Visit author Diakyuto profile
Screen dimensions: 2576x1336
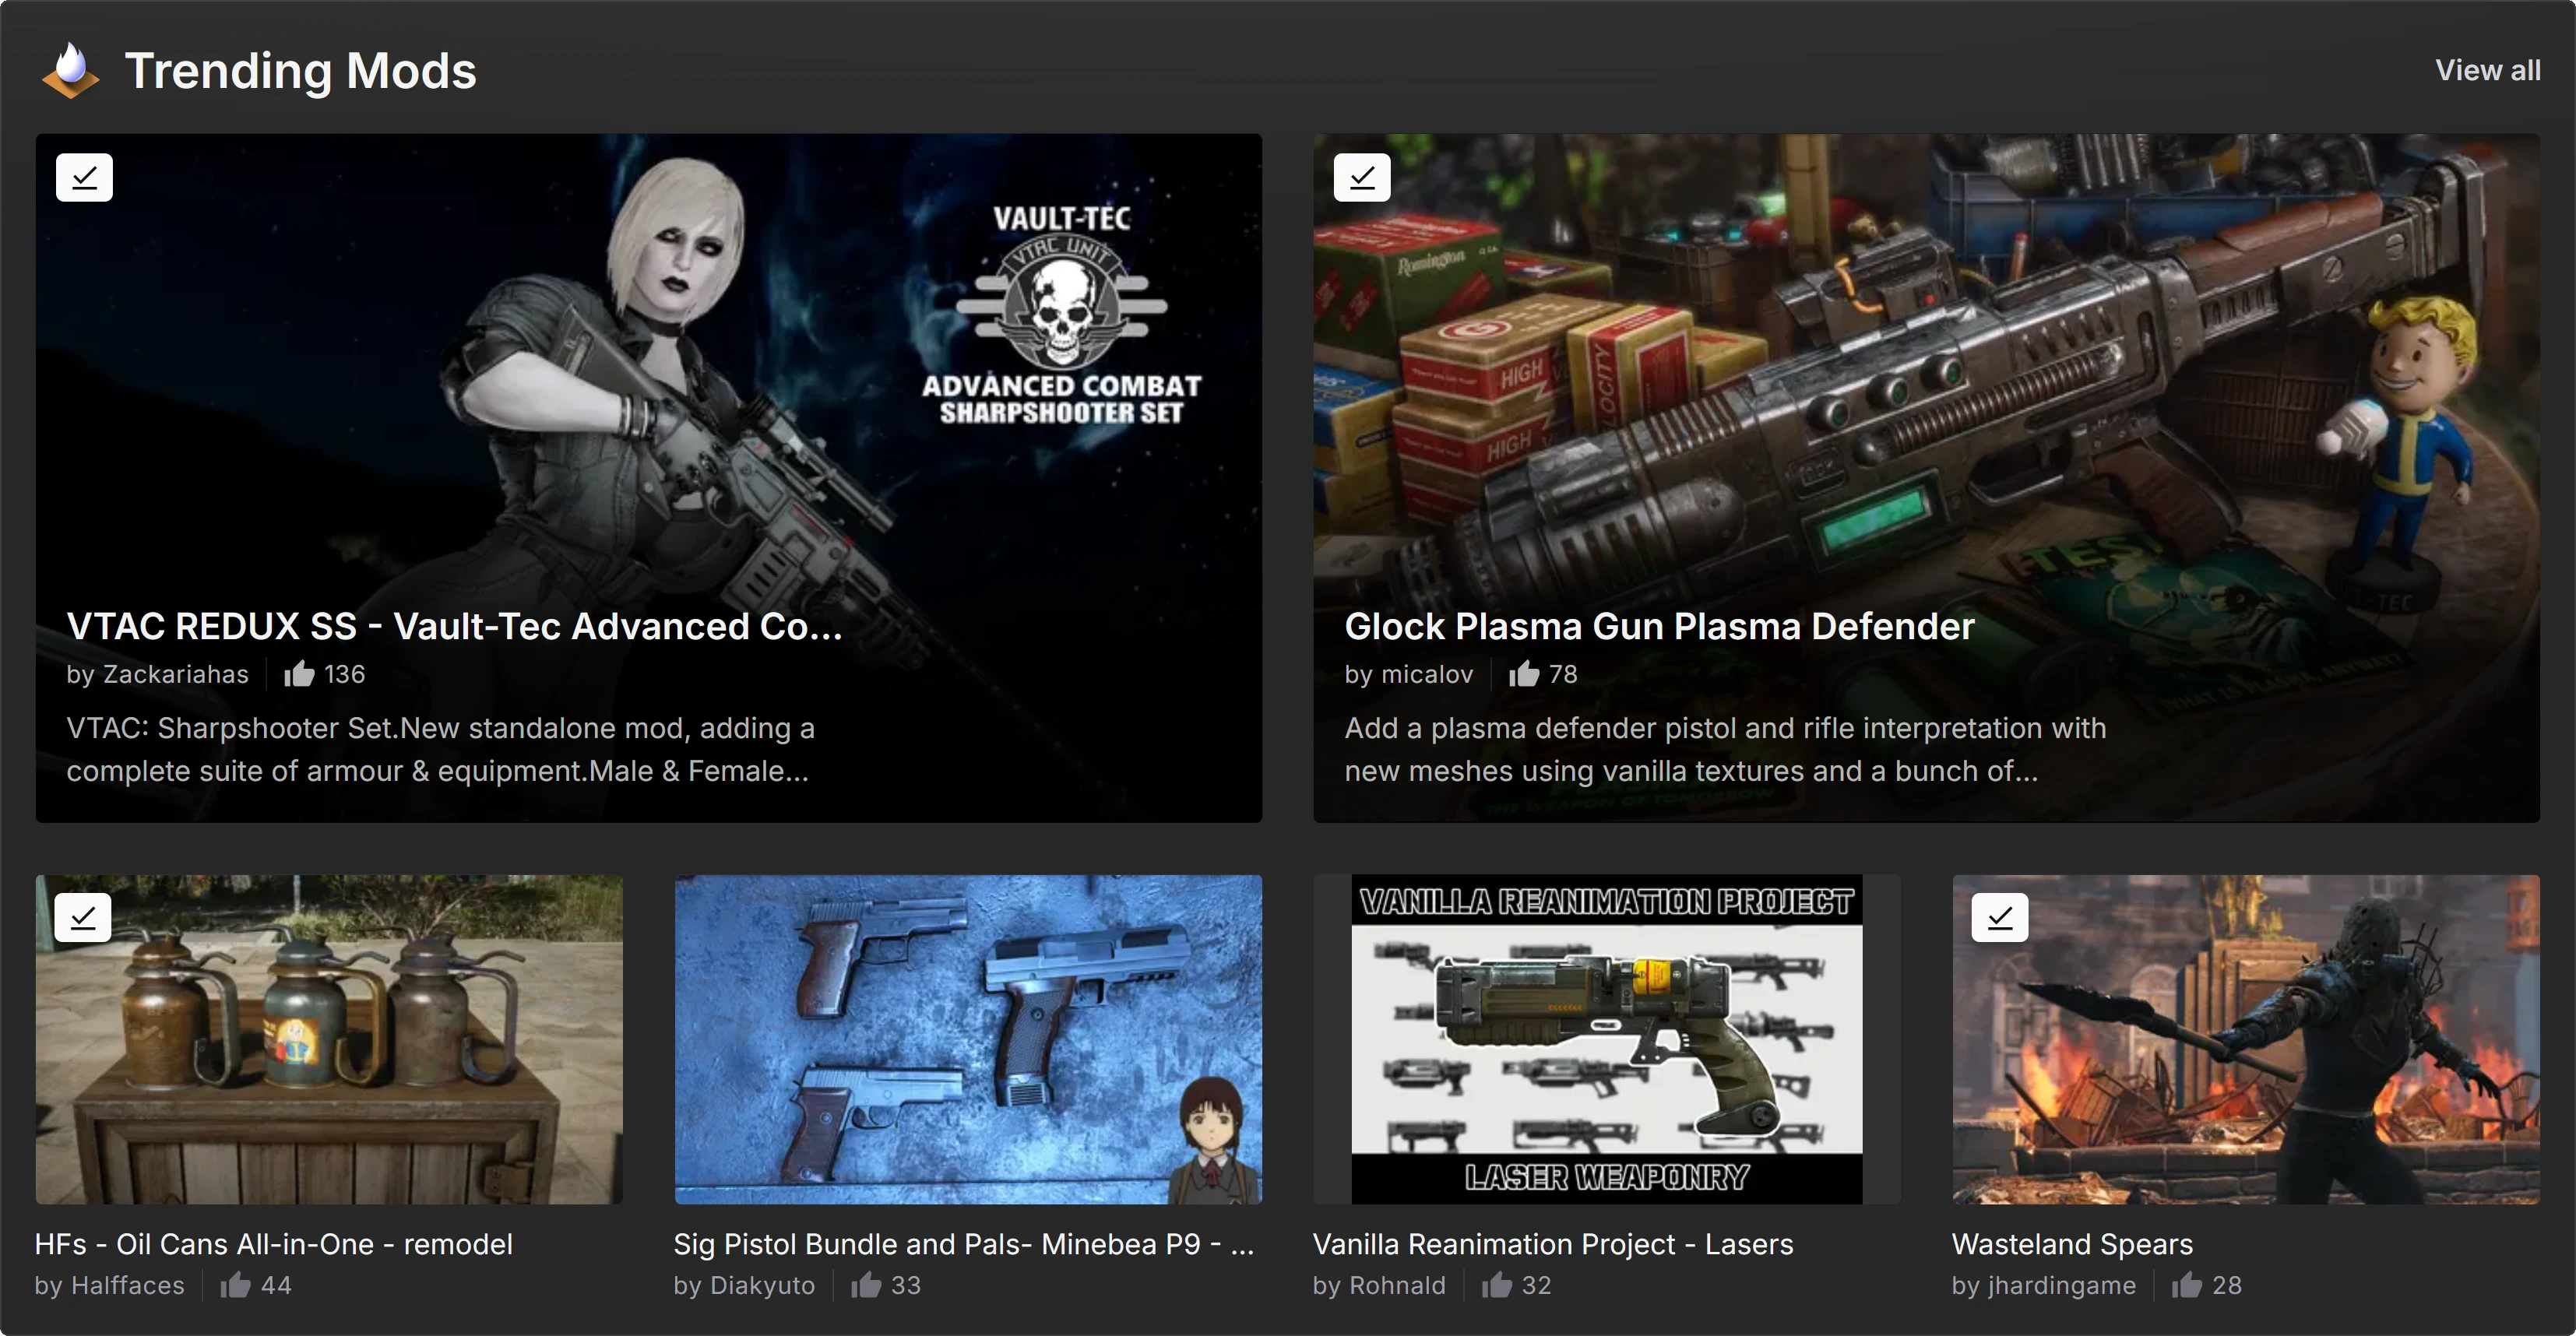pos(762,1285)
